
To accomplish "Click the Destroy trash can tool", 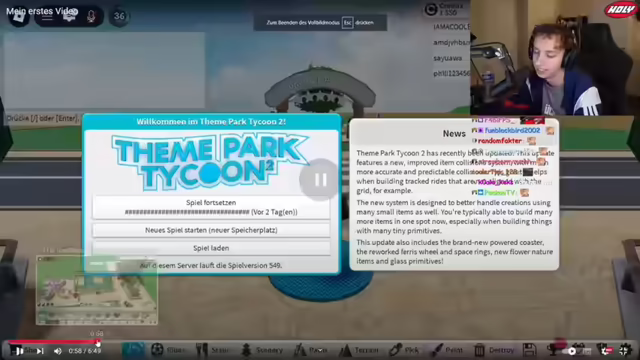I will tap(479, 350).
